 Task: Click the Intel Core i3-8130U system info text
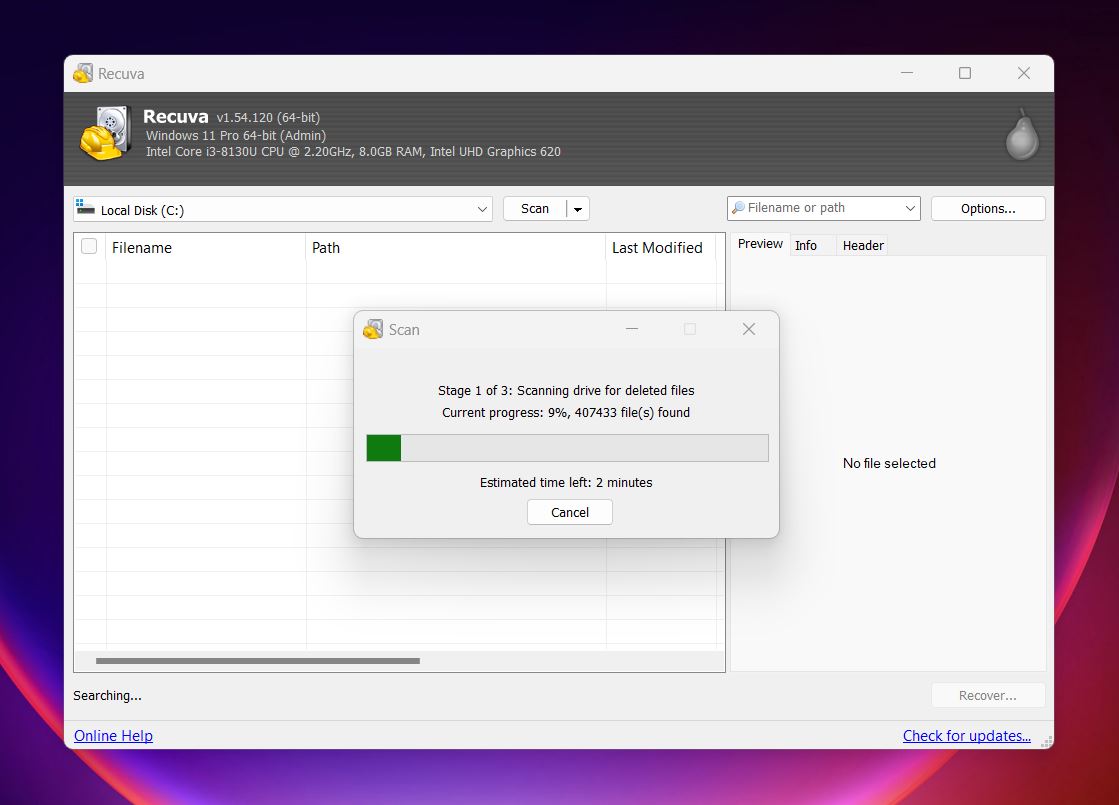pyautogui.click(x=353, y=151)
